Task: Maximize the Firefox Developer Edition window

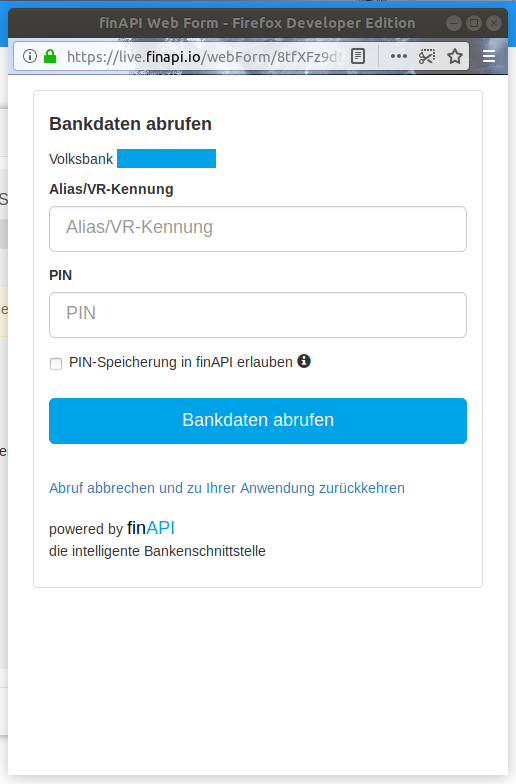Action: tap(474, 23)
